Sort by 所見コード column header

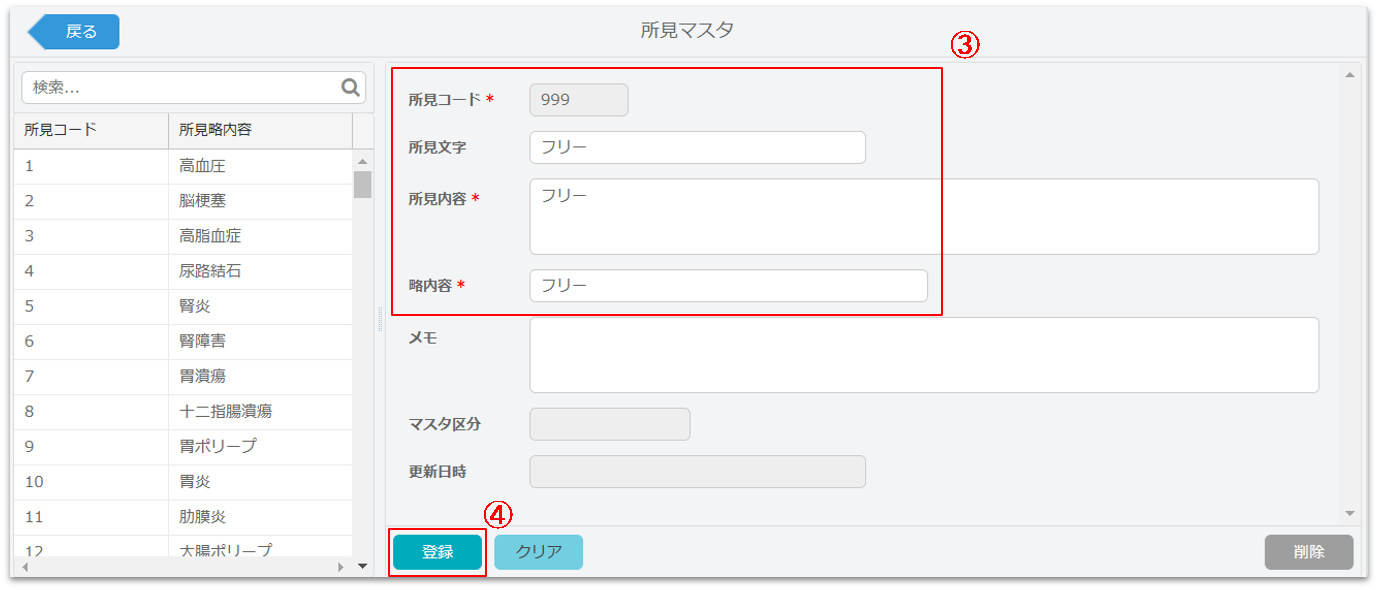(90, 130)
